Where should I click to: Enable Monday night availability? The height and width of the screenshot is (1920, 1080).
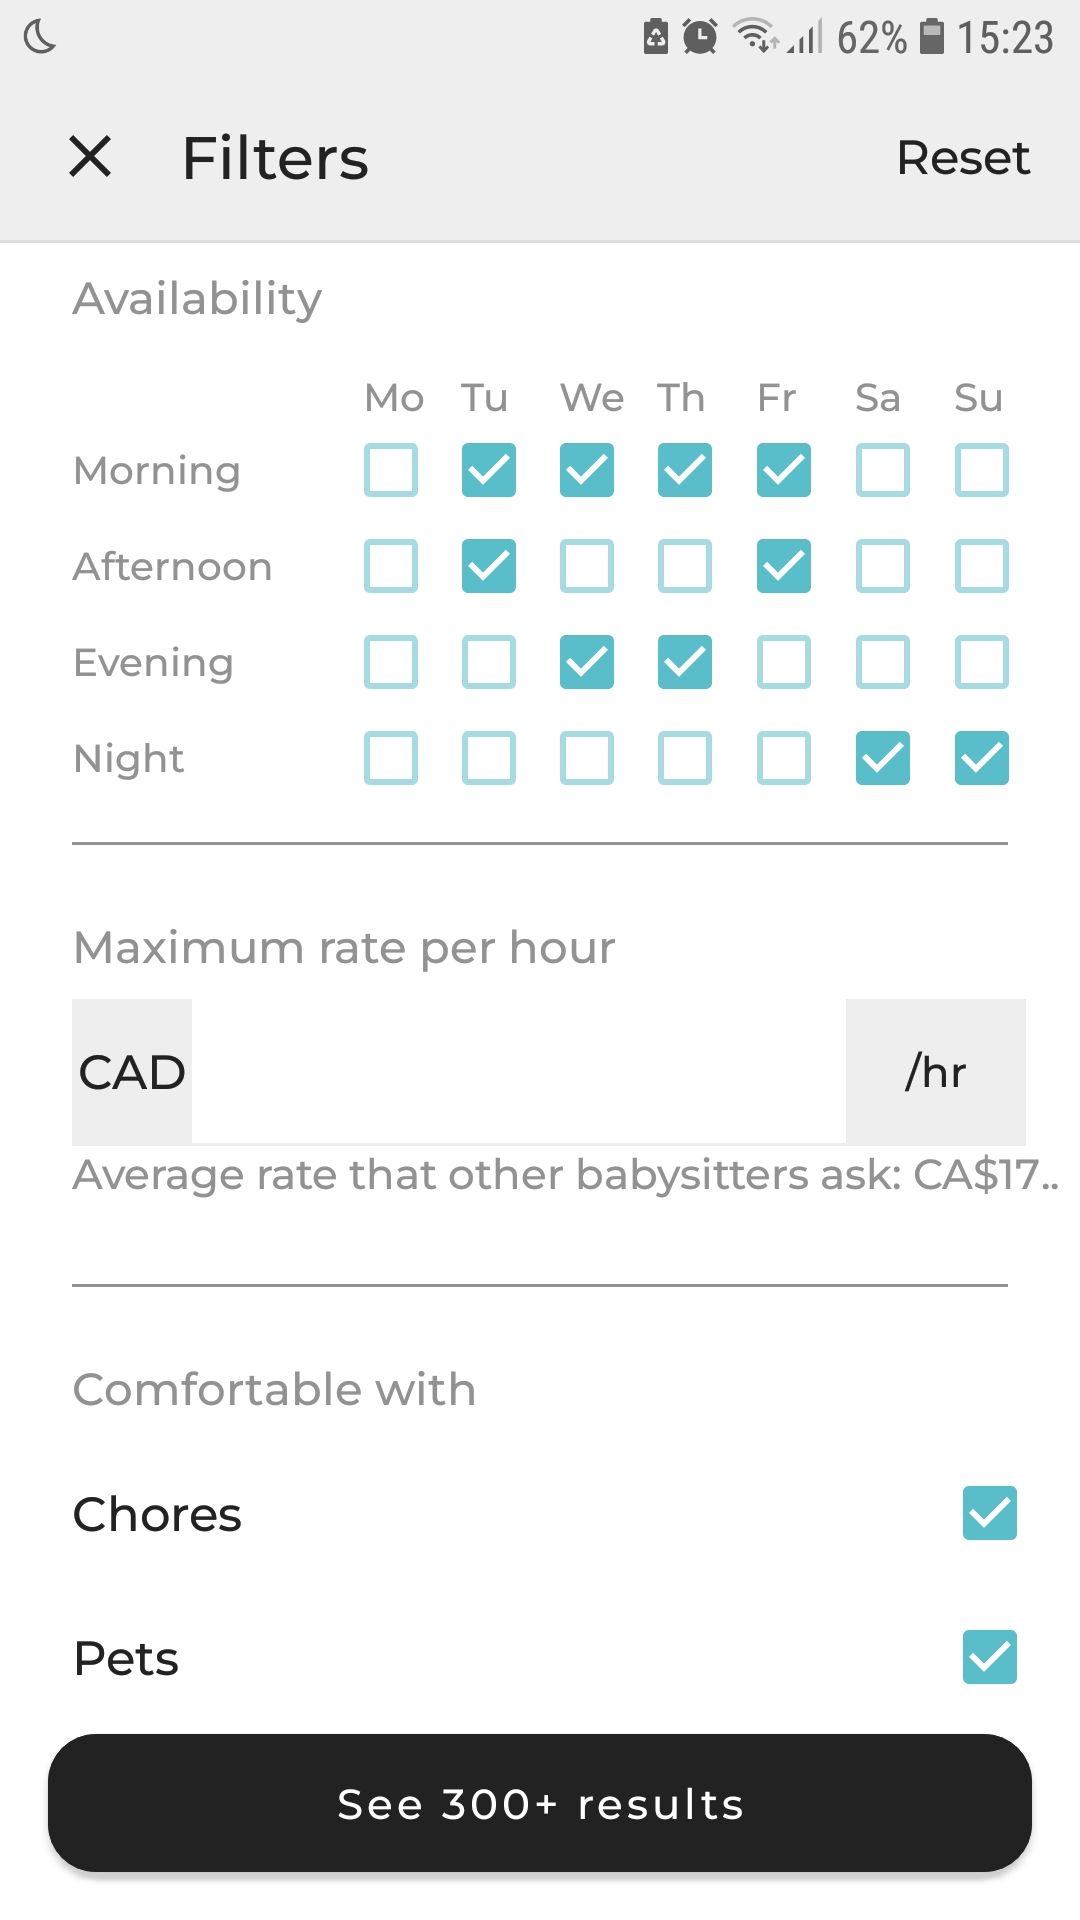[391, 758]
